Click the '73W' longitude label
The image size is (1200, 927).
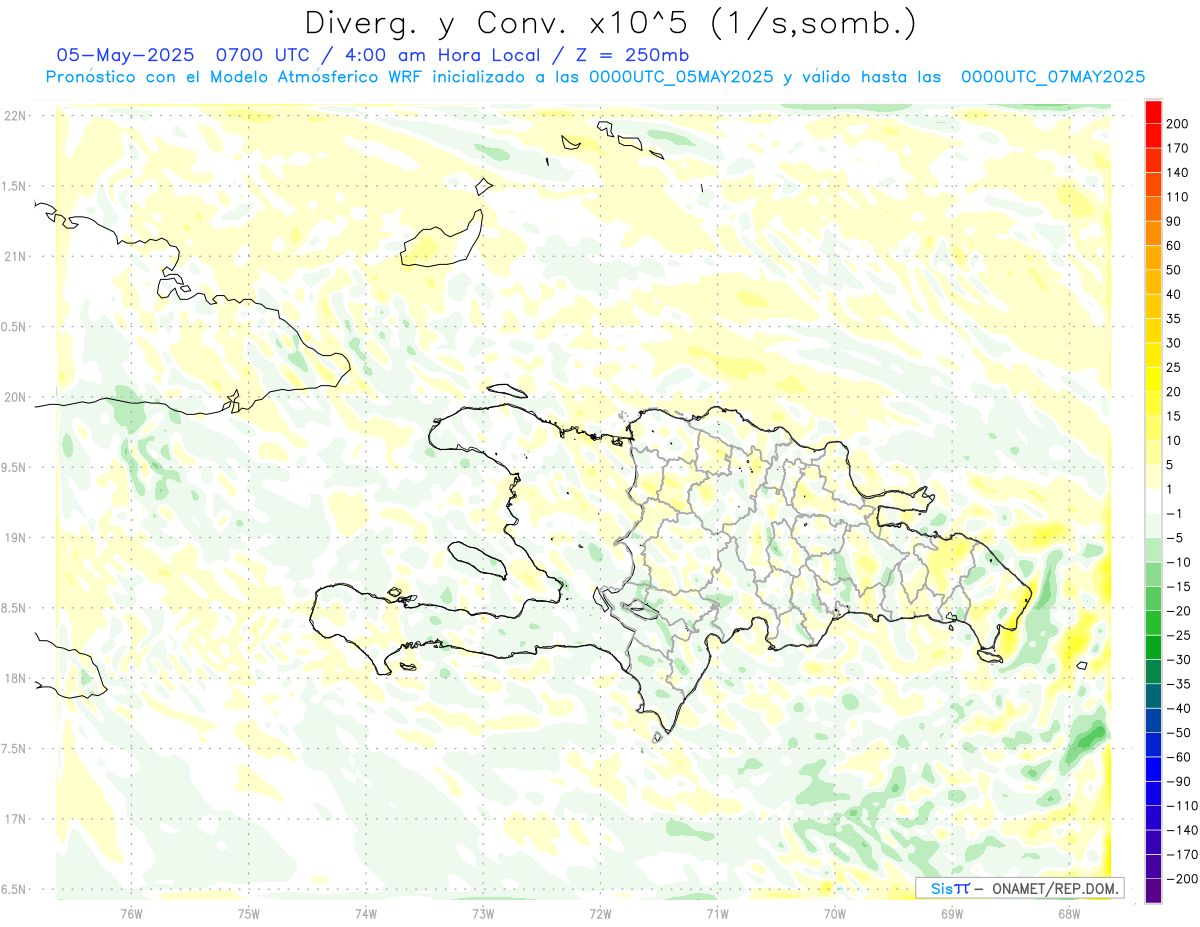(483, 913)
